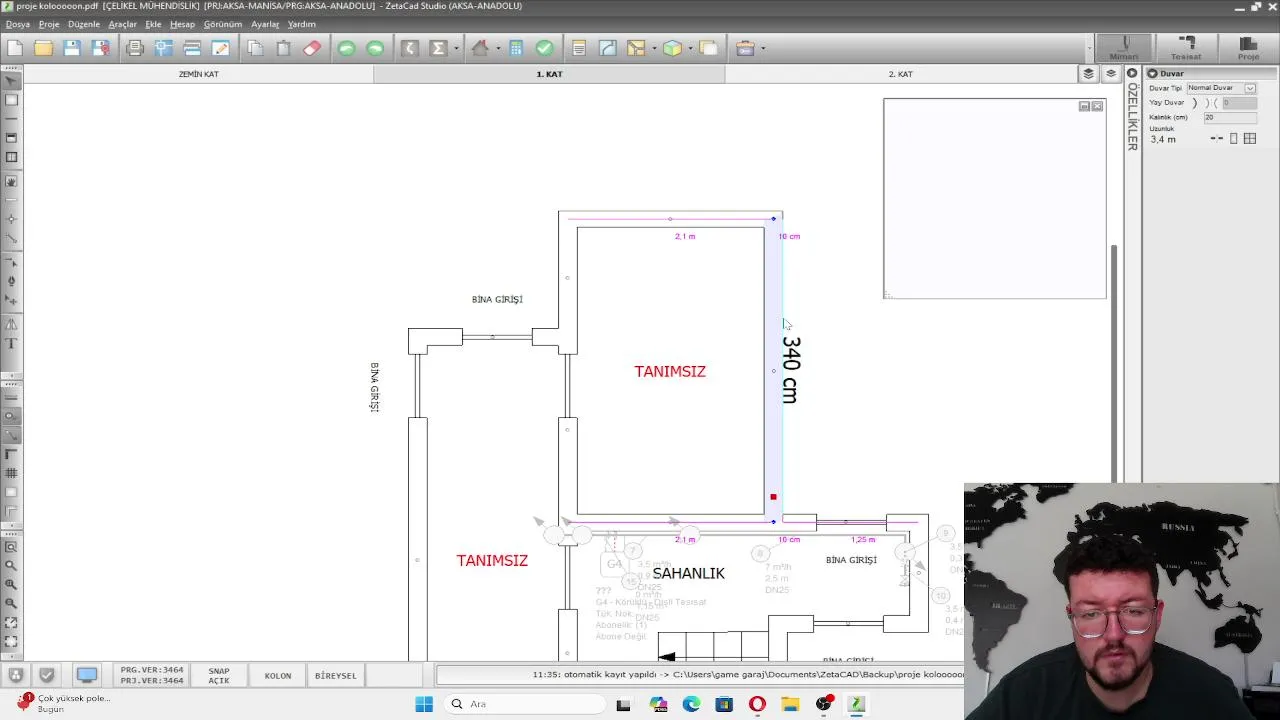This screenshot has width=1280, height=720.
Task: Open a project via folder icon
Action: [x=43, y=48]
